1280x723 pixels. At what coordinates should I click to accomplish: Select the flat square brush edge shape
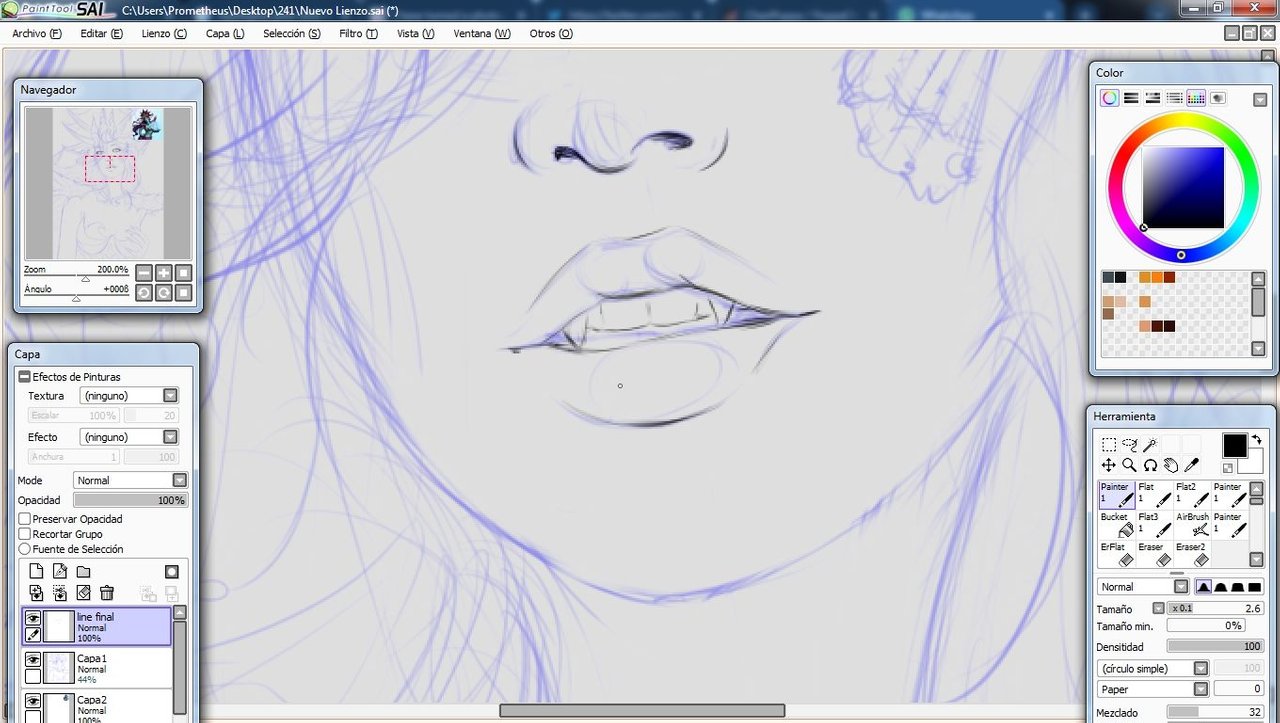(1254, 587)
